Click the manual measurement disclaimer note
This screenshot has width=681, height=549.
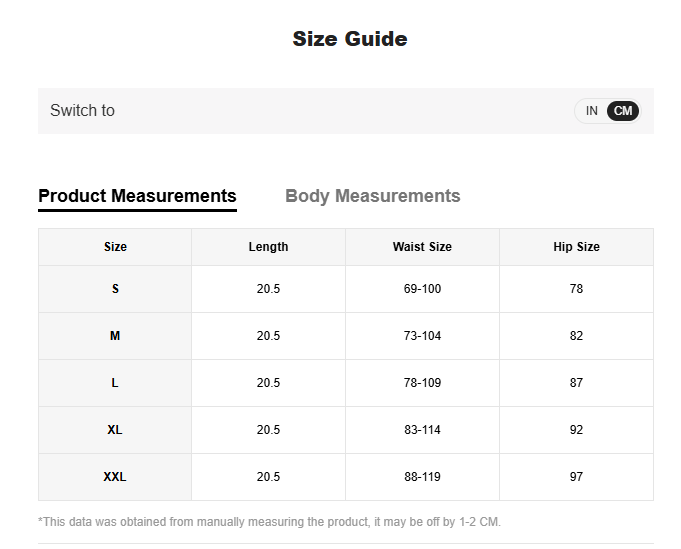point(269,522)
